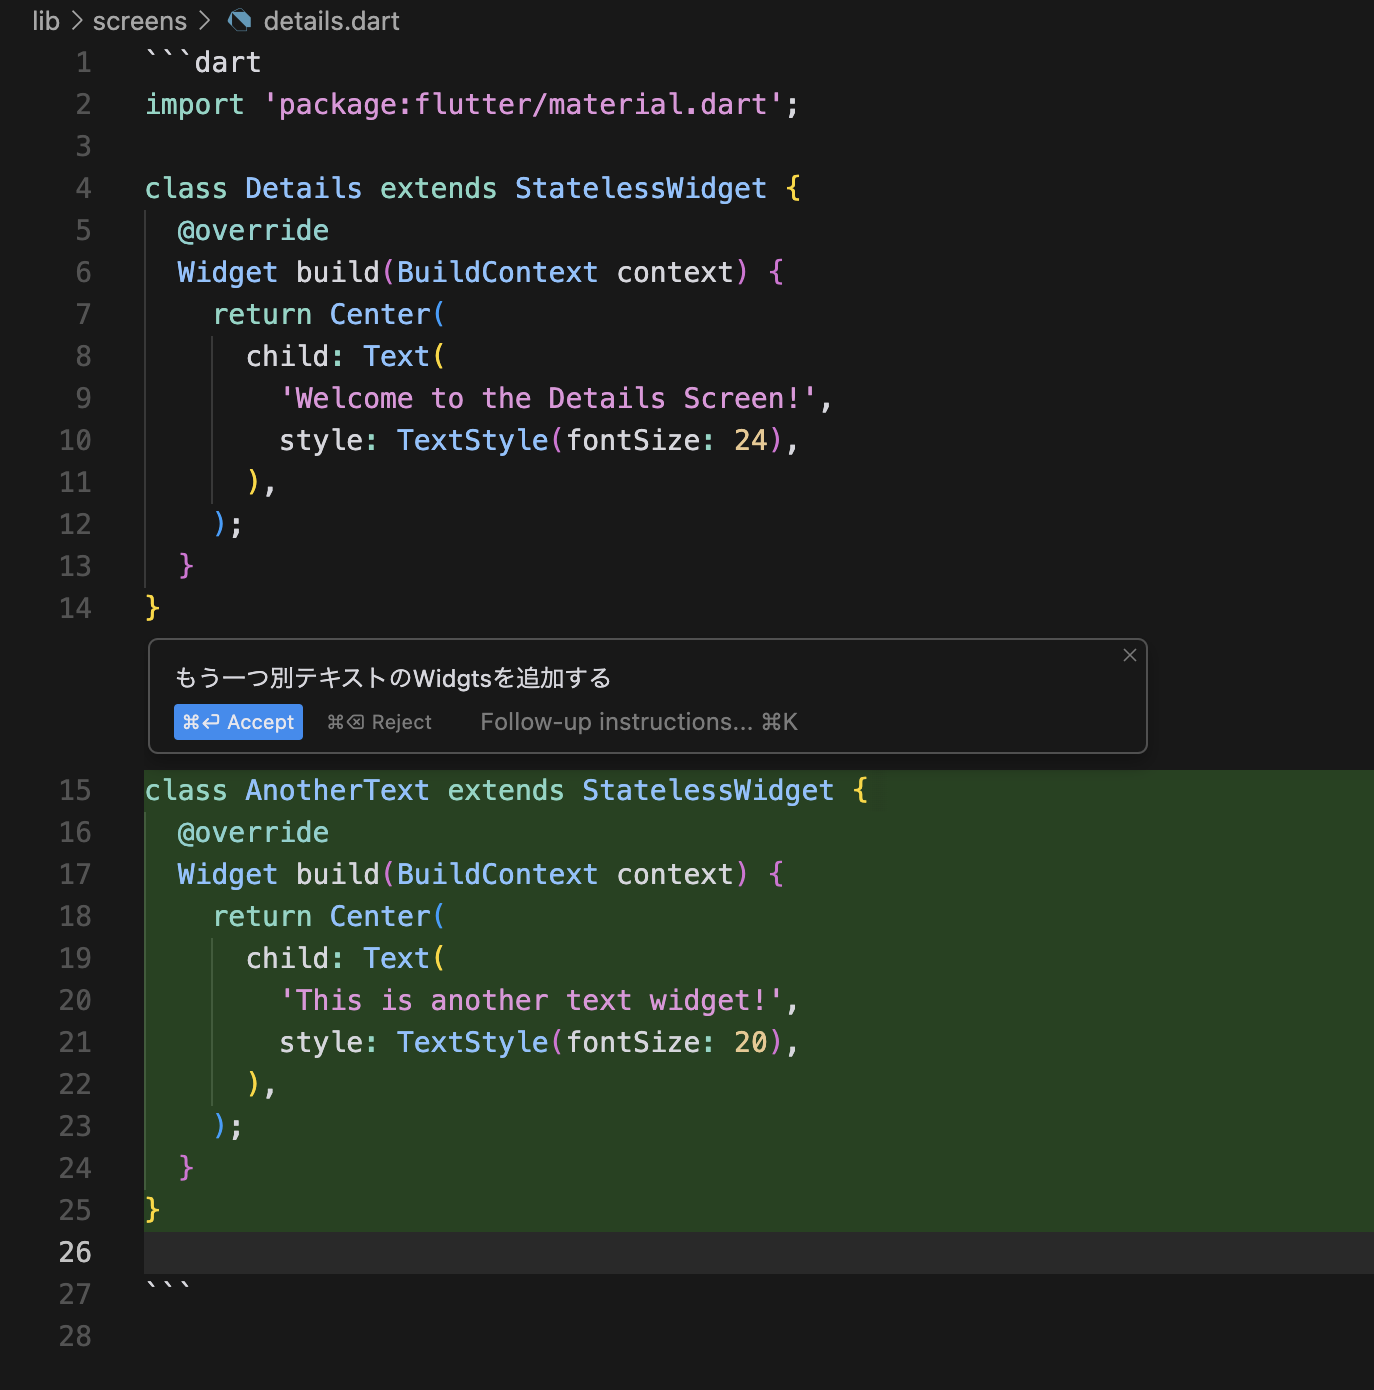The width and height of the screenshot is (1374, 1390).
Task: Accept the suggested AnotherText code change
Action: click(x=238, y=722)
